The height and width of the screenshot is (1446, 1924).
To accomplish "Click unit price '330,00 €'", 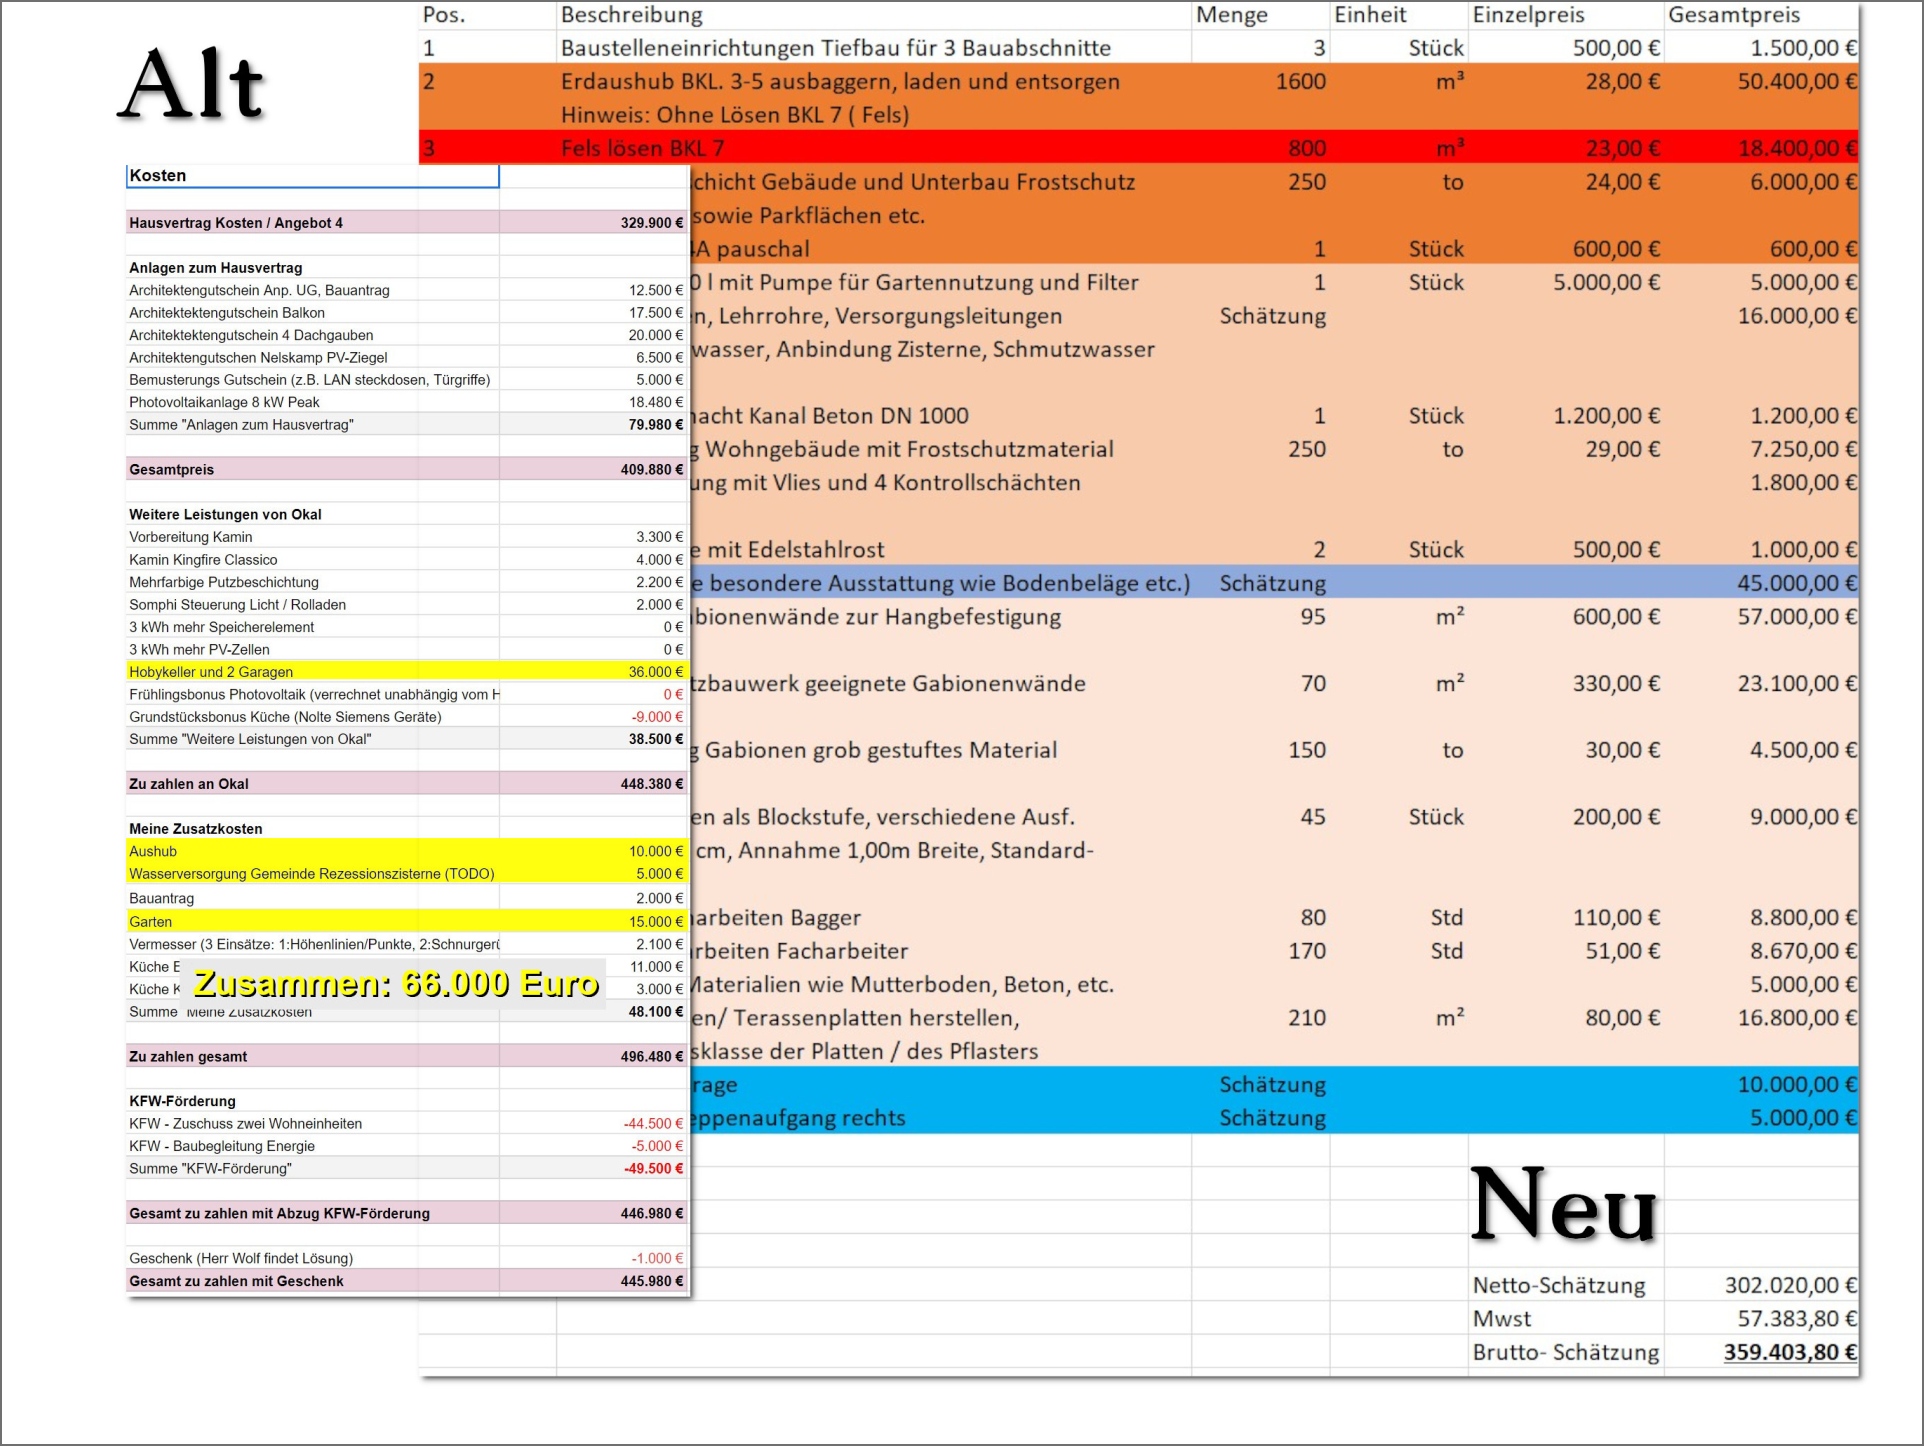I will point(1616,684).
